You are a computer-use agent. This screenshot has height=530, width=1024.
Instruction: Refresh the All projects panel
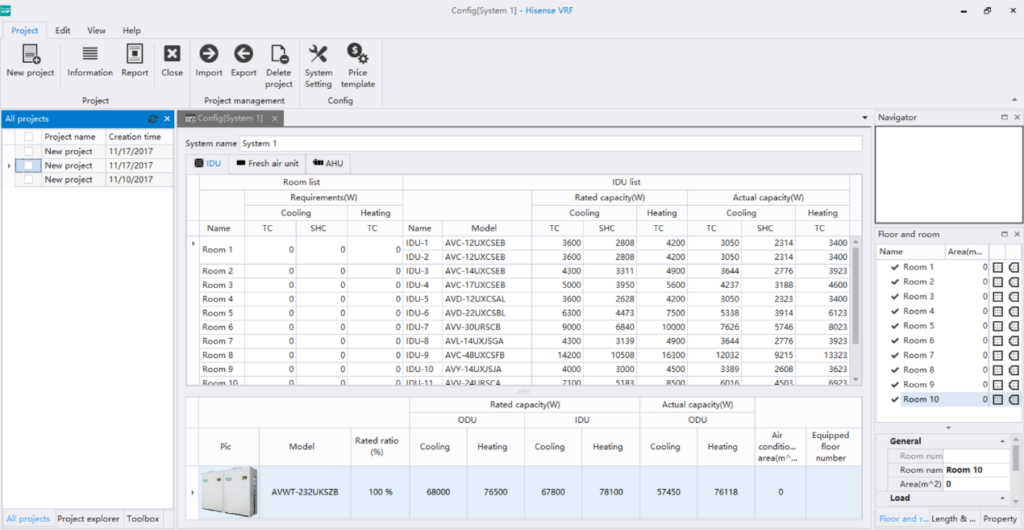(x=153, y=119)
